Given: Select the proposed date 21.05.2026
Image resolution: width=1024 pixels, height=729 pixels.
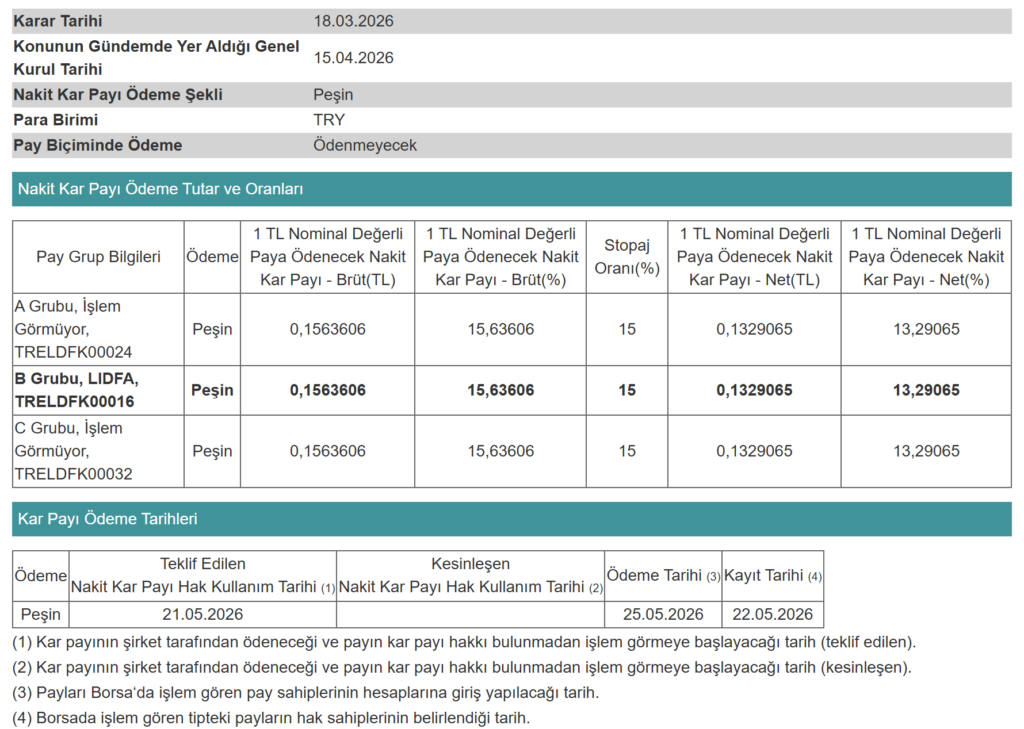Looking at the screenshot, I should click(203, 614).
